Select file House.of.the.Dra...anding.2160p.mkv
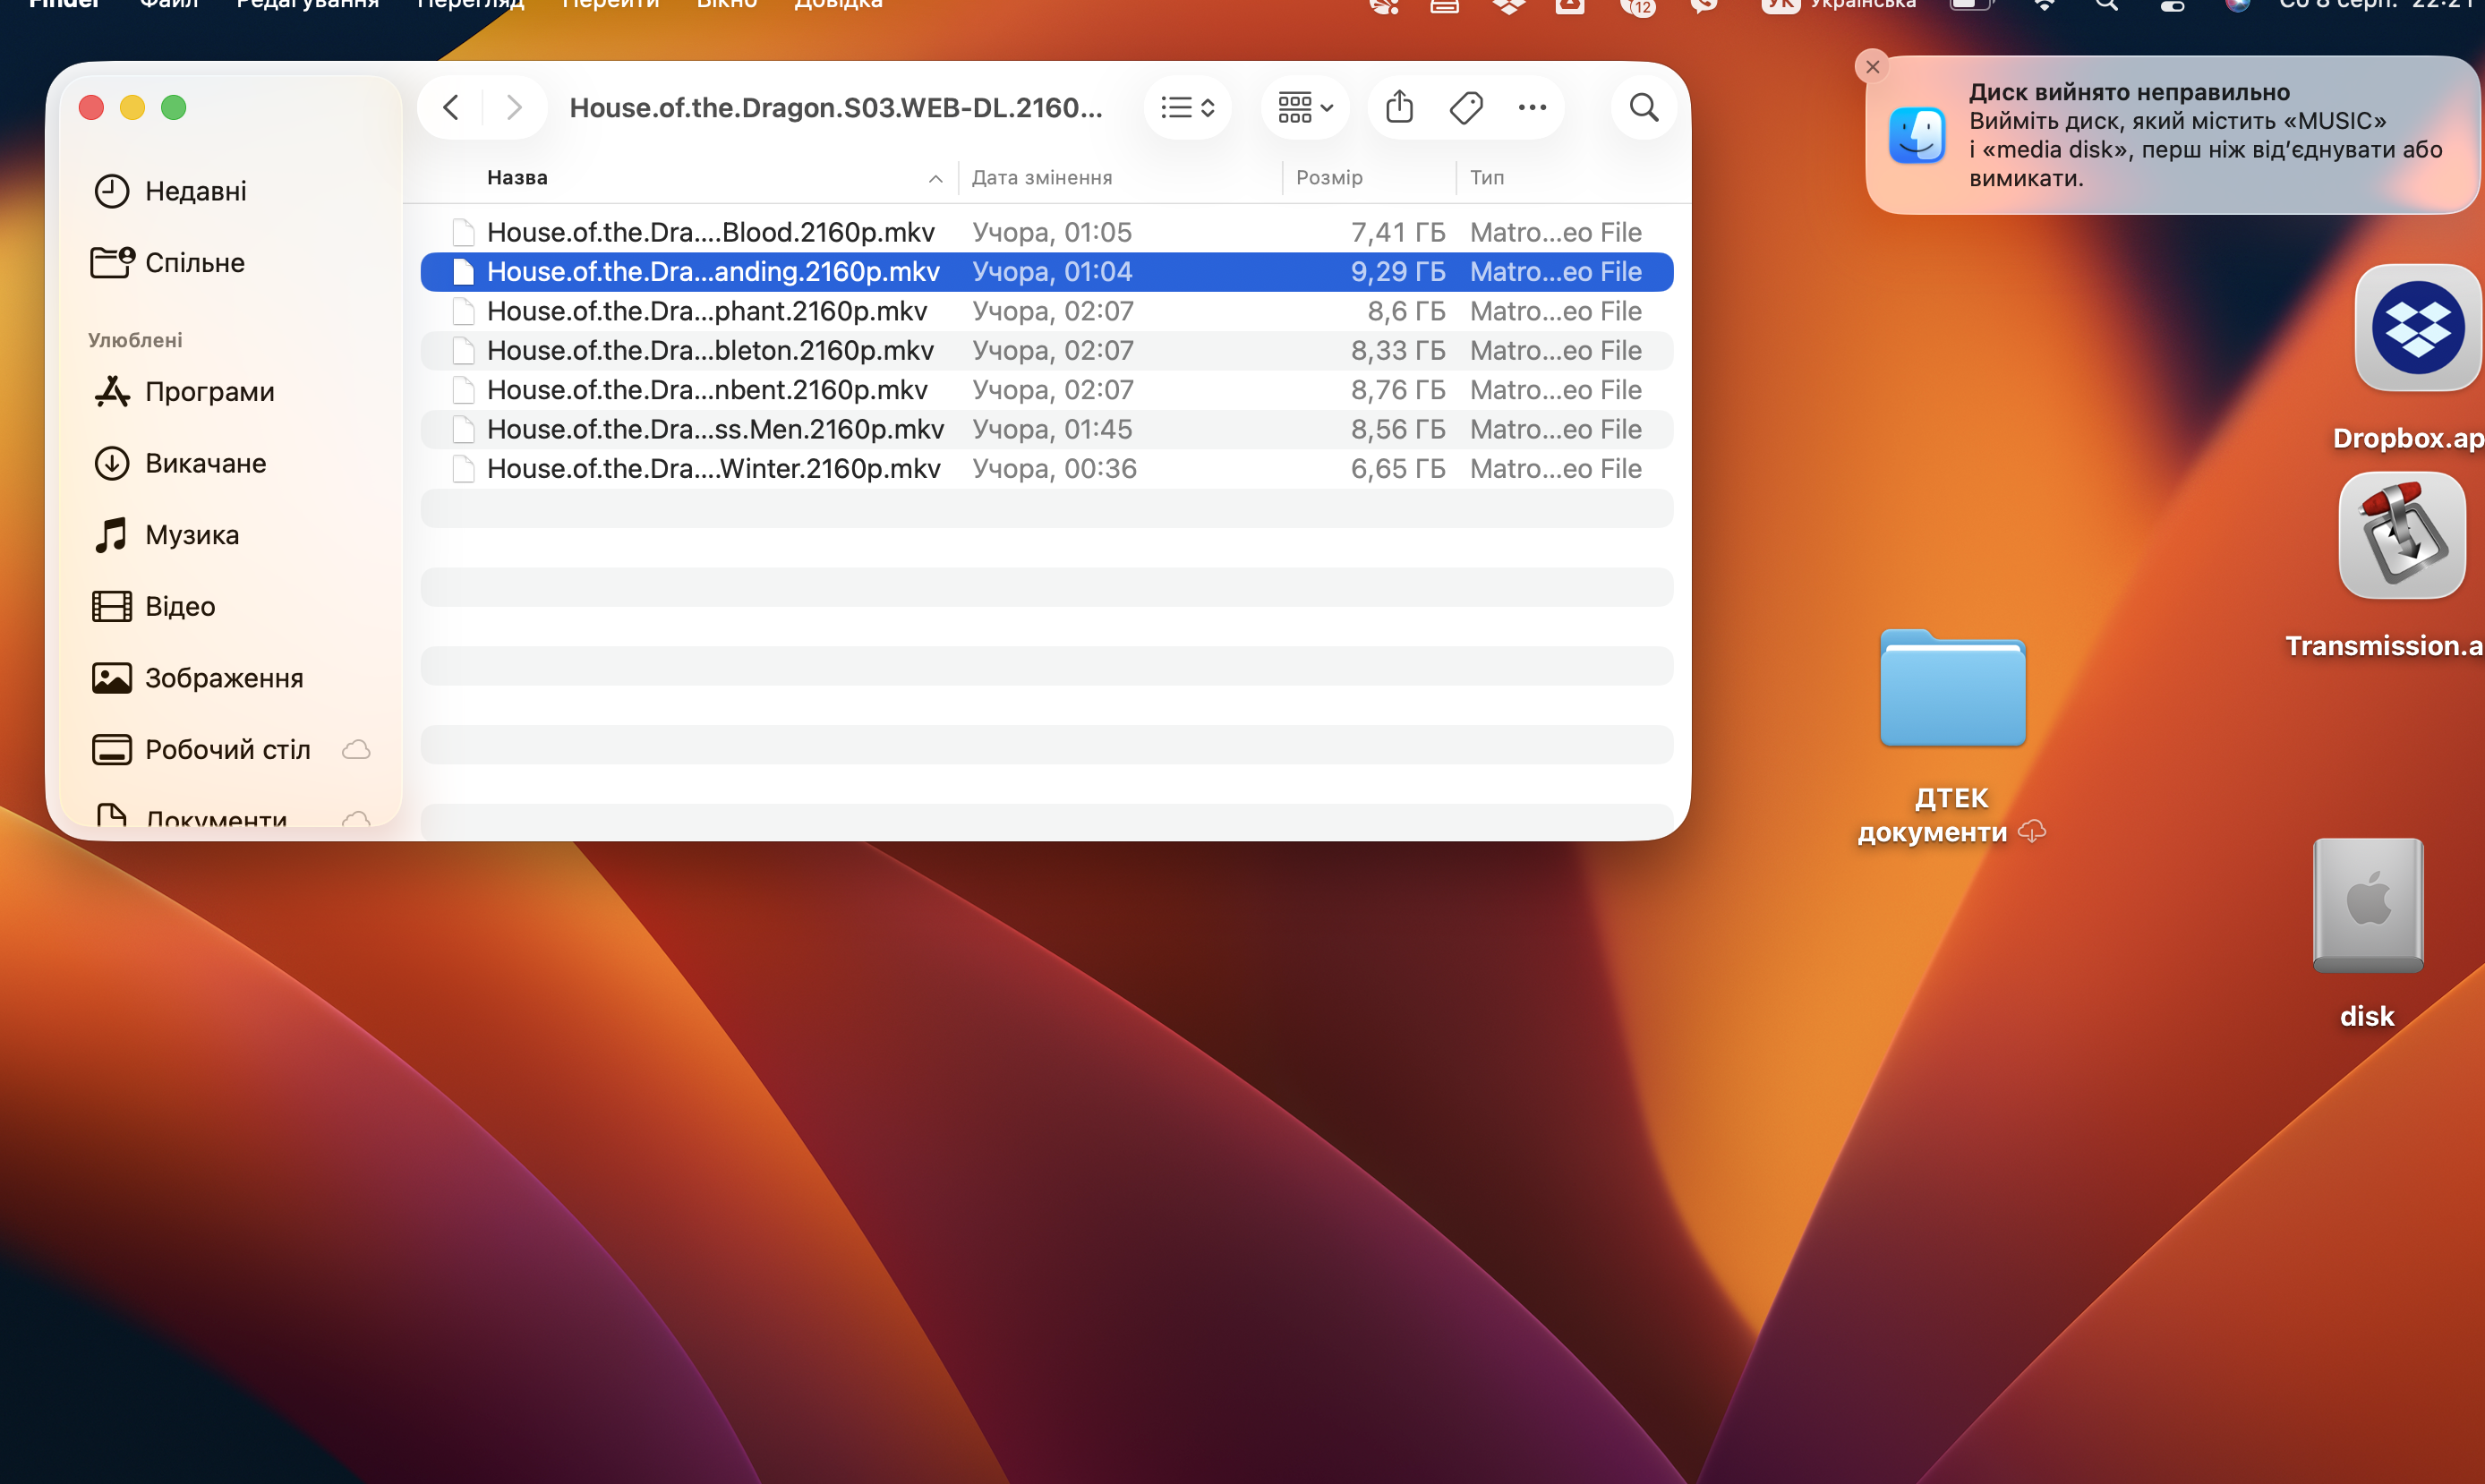This screenshot has width=2485, height=1484. click(1047, 272)
